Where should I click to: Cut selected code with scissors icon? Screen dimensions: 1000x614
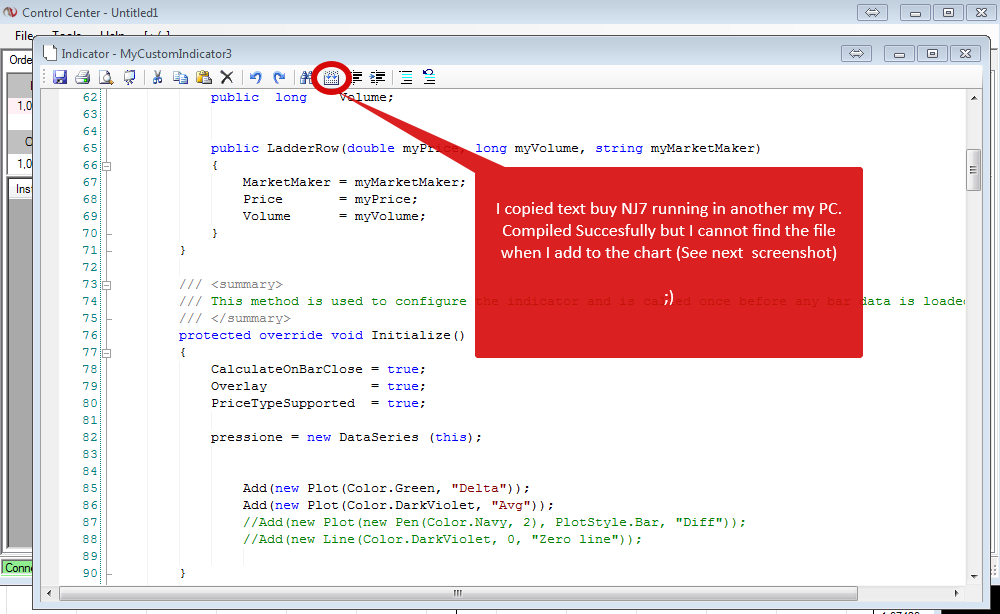pyautogui.click(x=157, y=78)
